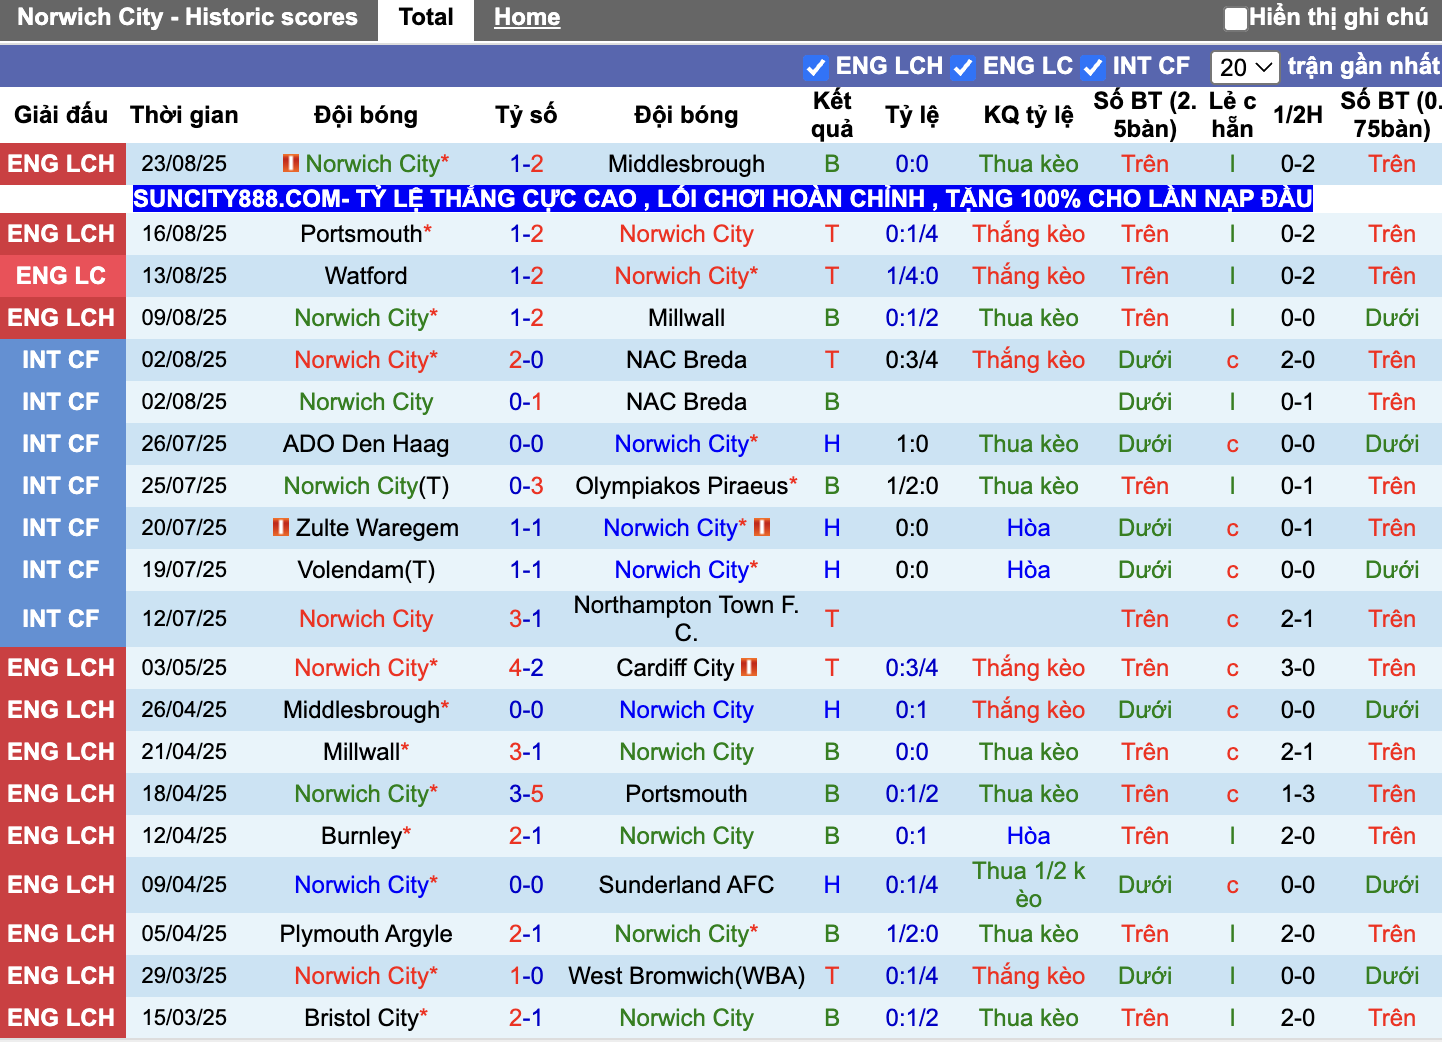Click odds 1:0 for ADO Den Haag match
The width and height of the screenshot is (1442, 1042).
pos(912,444)
